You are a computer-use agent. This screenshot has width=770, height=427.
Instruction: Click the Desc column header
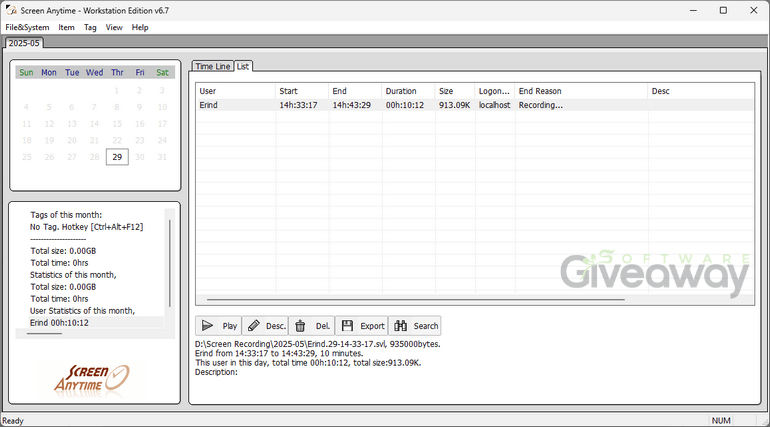tap(701, 91)
